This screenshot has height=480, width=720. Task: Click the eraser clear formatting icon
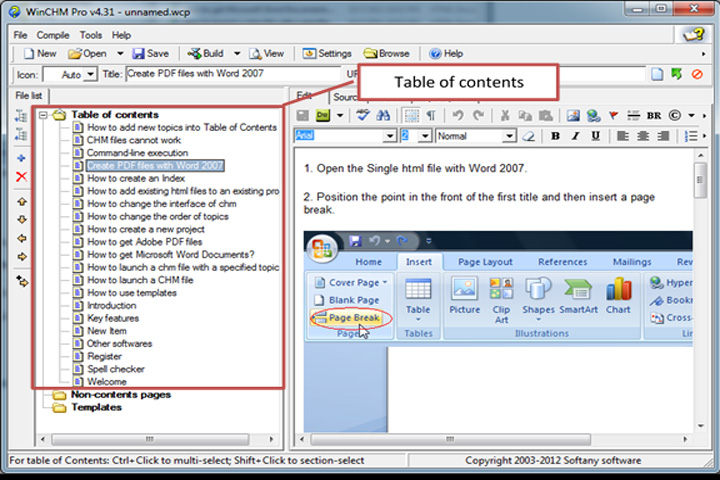coord(529,136)
